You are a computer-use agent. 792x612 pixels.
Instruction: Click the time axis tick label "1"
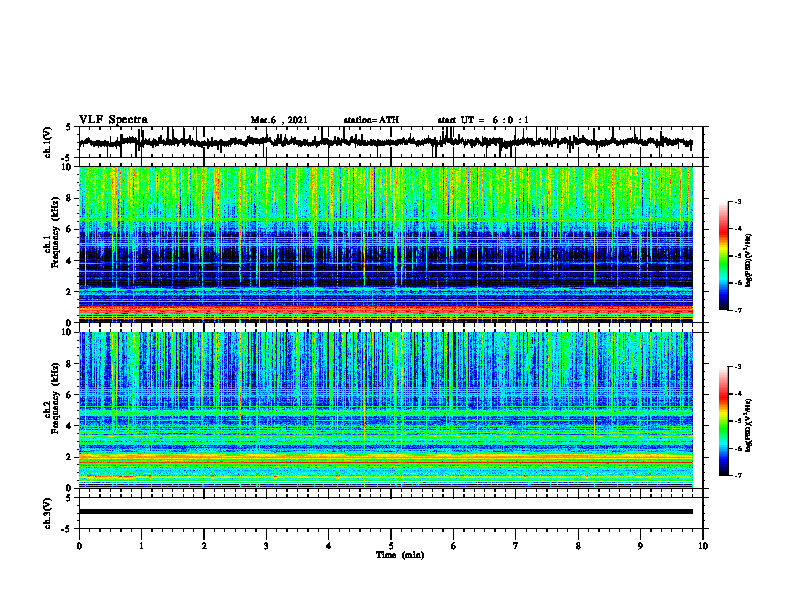click(141, 546)
